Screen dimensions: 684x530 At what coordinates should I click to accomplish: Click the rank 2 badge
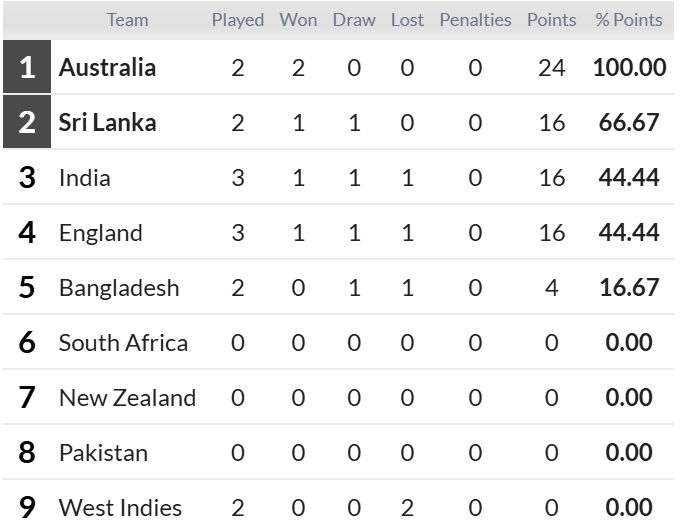point(27,122)
